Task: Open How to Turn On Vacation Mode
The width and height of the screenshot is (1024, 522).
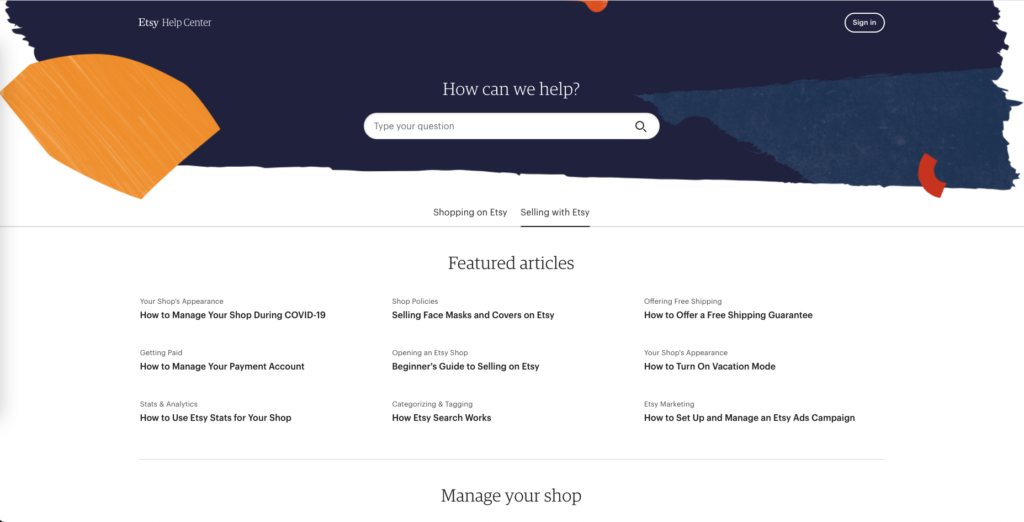Action: 710,367
